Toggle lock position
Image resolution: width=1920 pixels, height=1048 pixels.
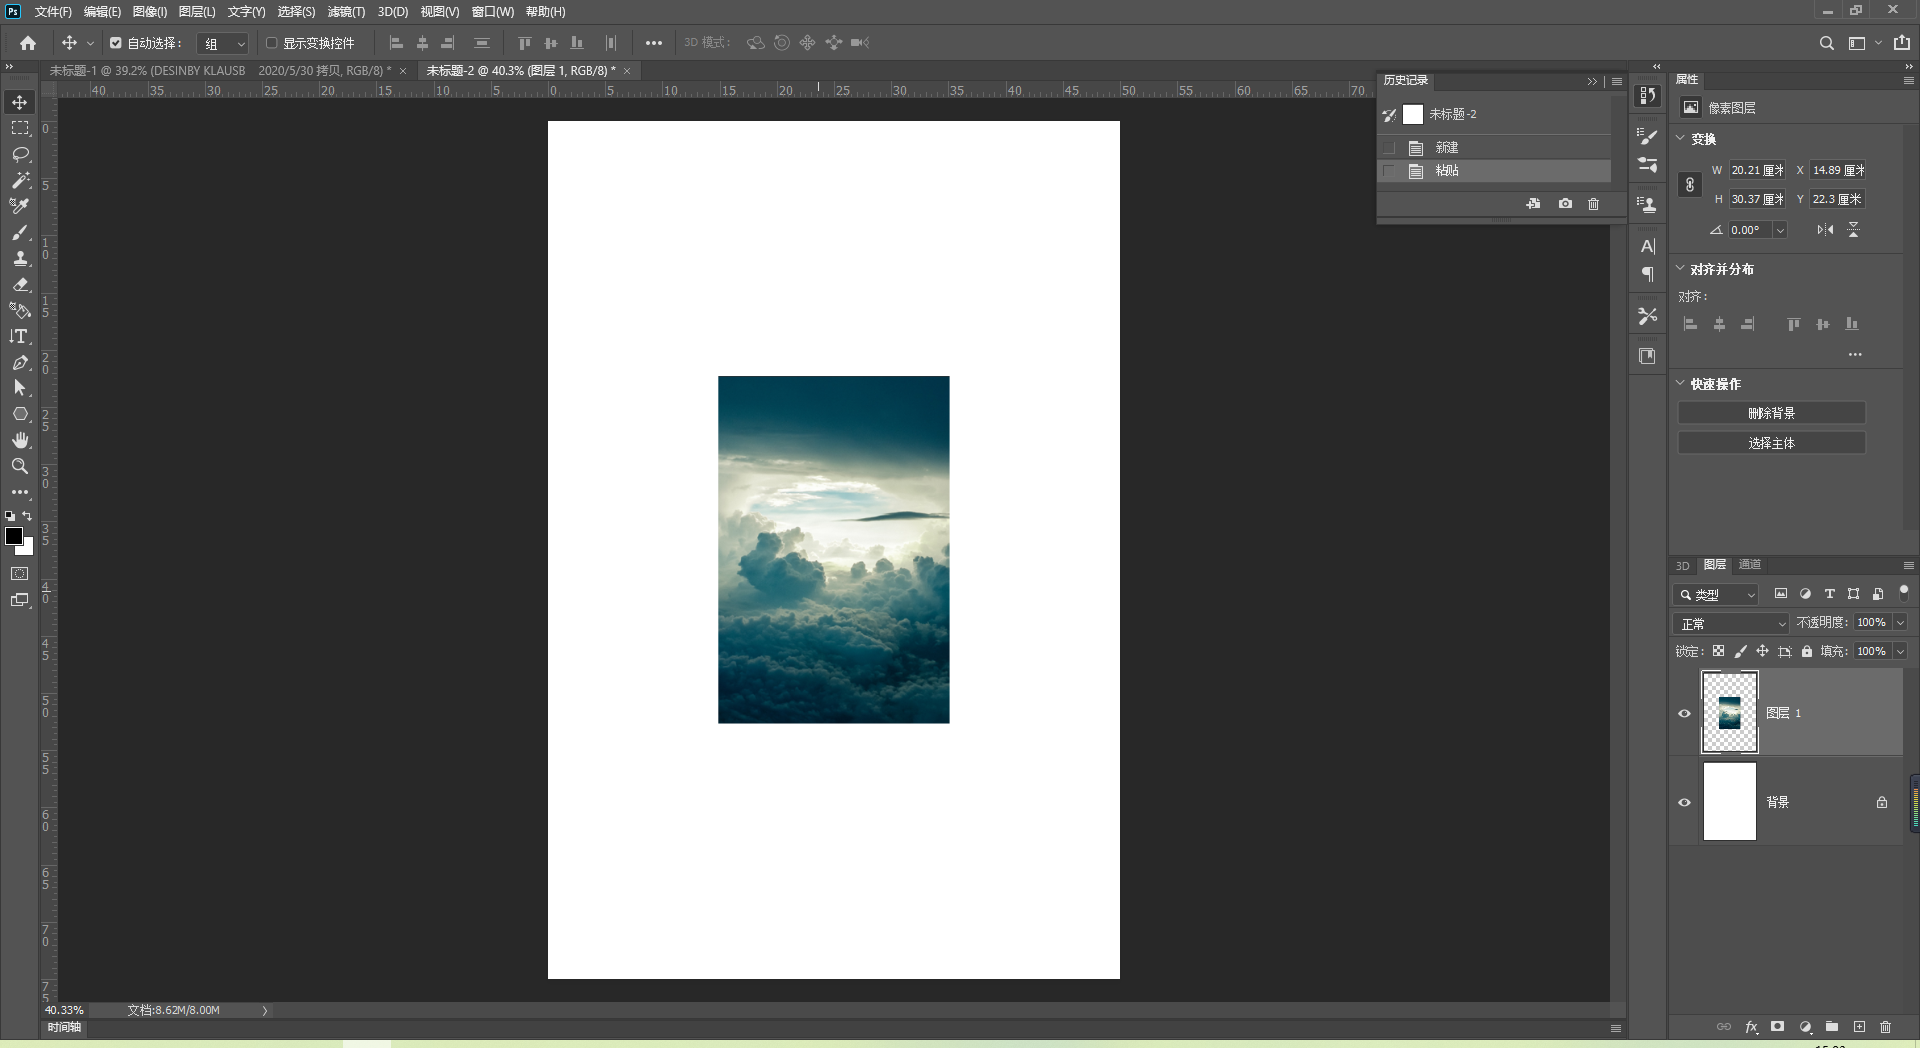coord(1762,651)
